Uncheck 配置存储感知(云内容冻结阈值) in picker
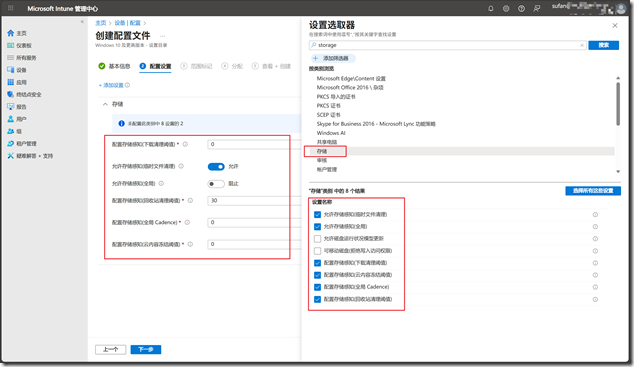The image size is (634, 367). pos(317,275)
